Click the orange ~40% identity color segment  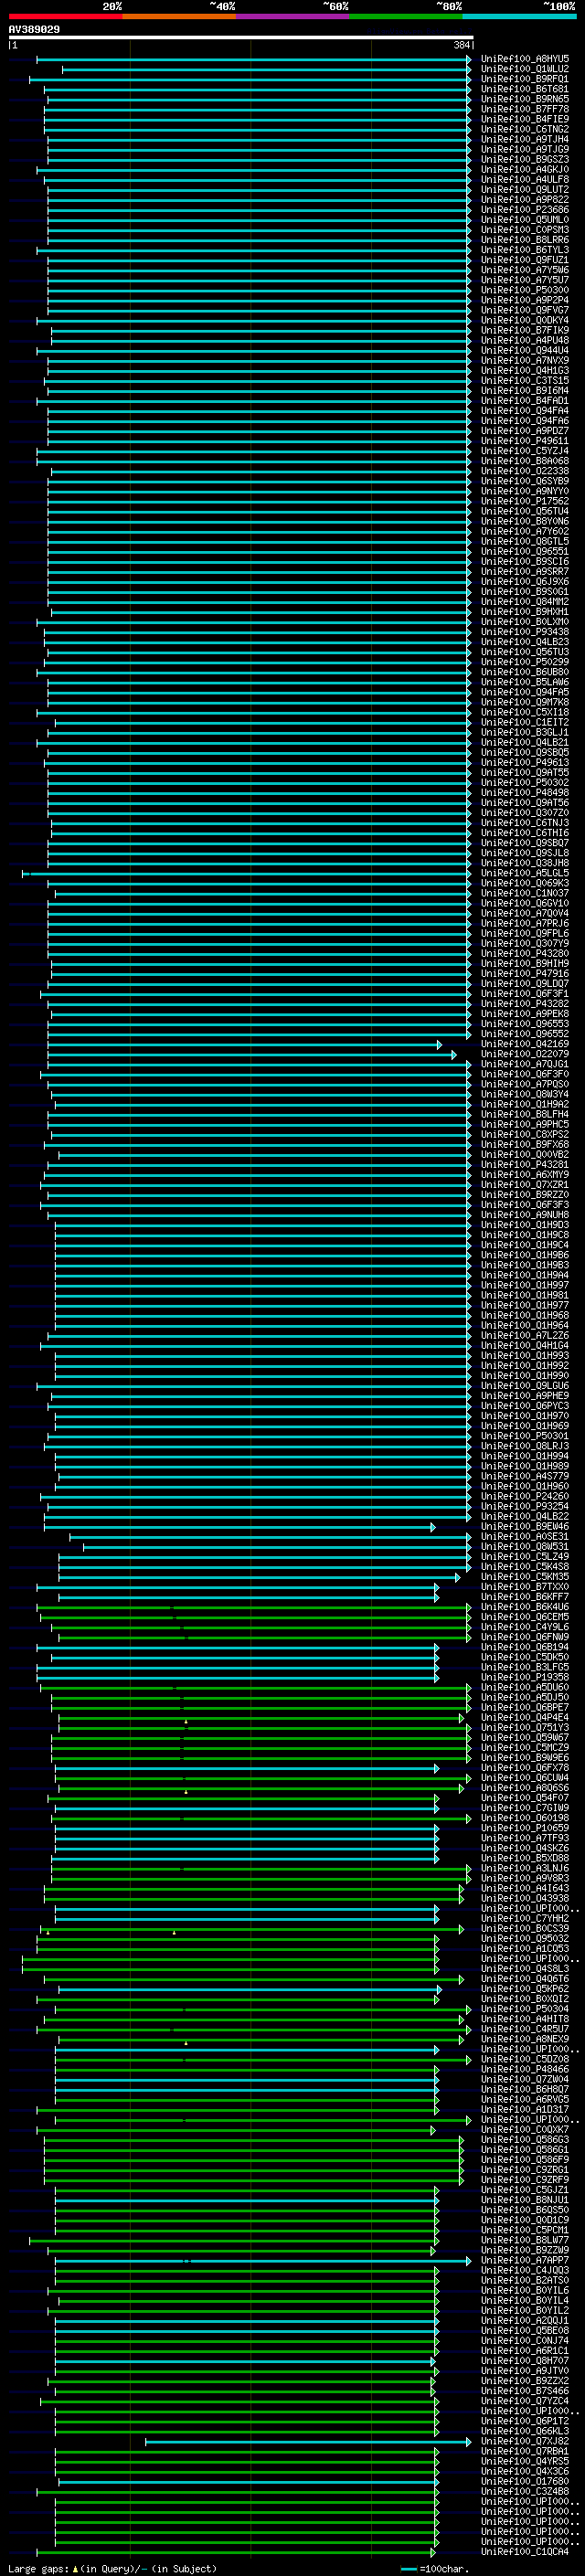pos(179,17)
